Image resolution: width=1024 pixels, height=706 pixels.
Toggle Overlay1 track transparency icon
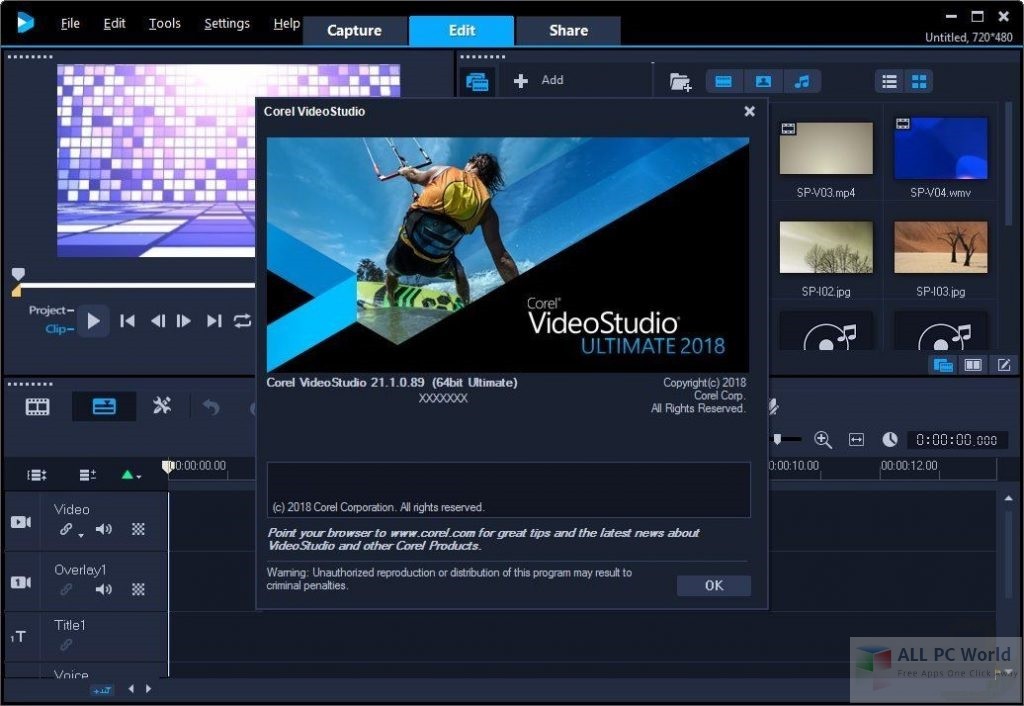138,589
